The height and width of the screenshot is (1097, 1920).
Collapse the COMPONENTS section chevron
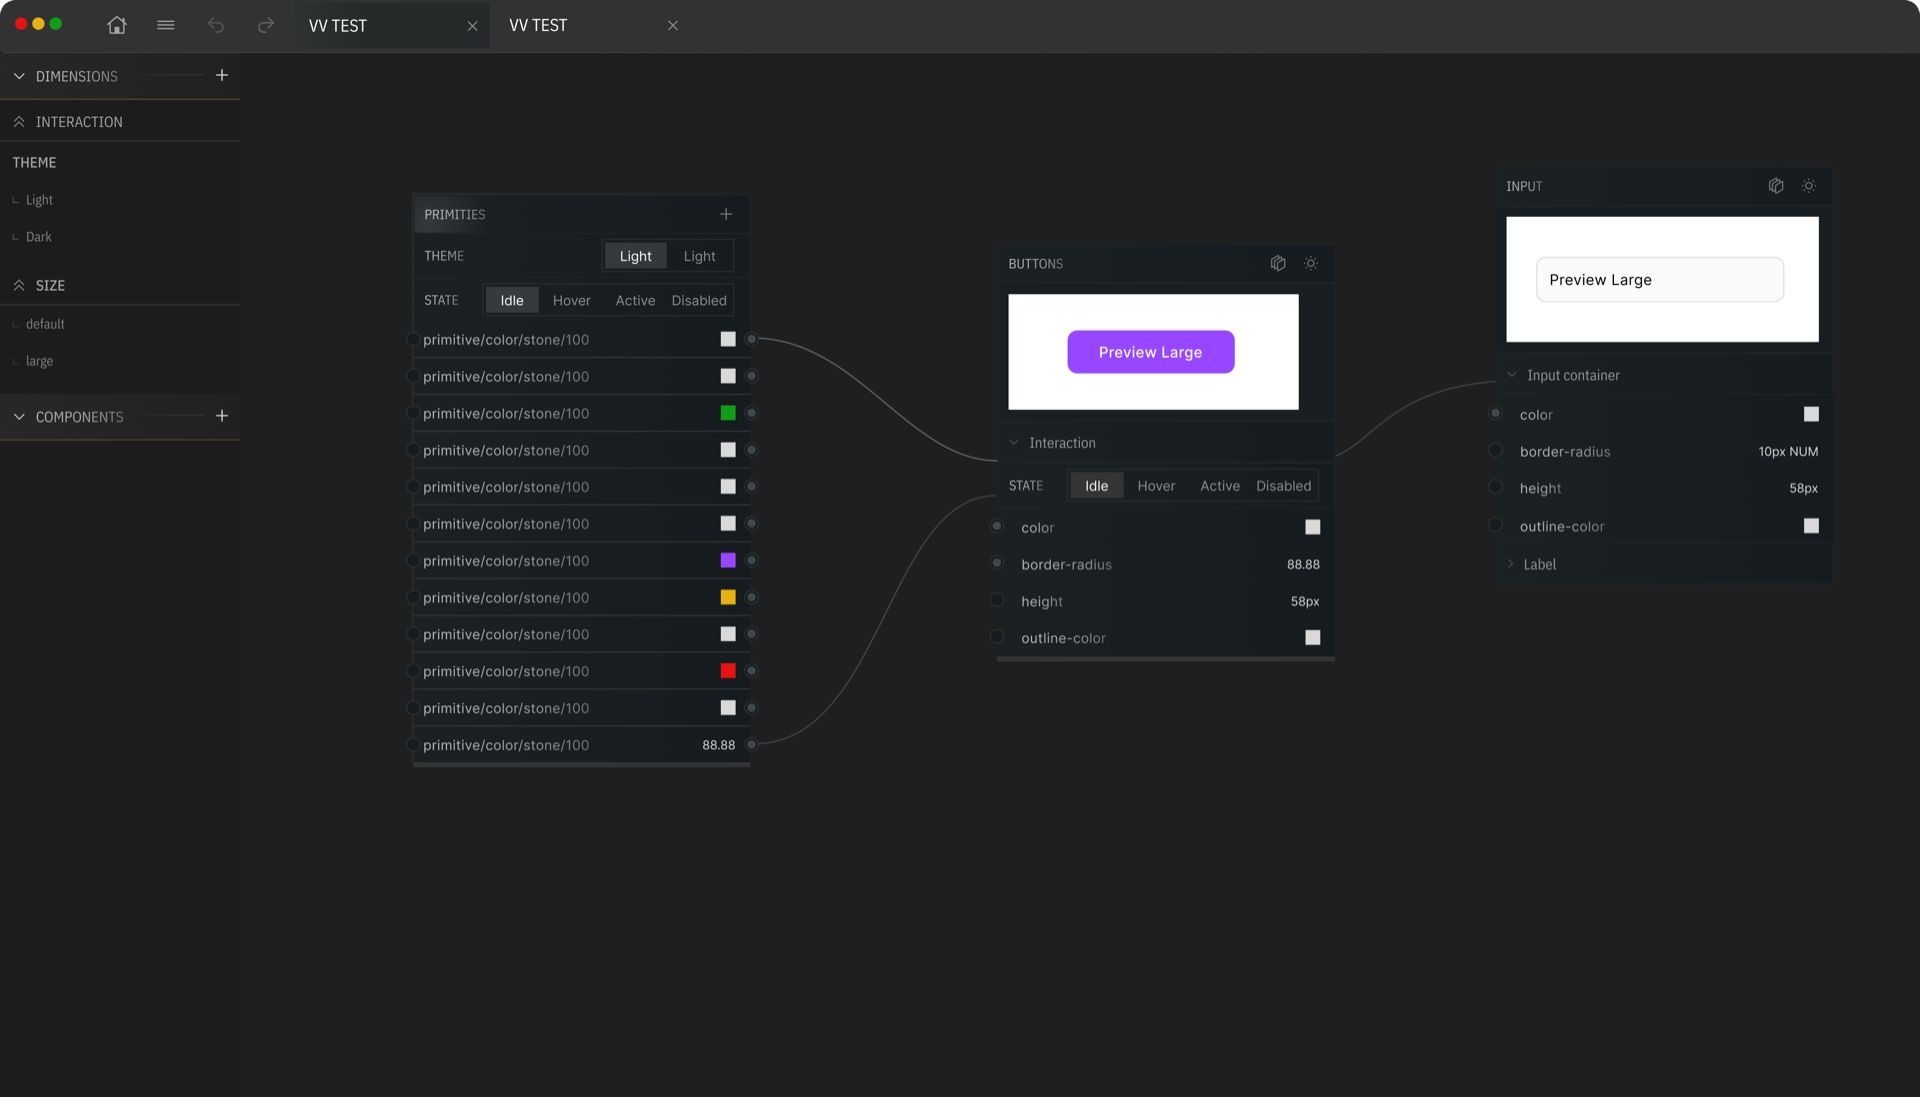click(x=19, y=417)
